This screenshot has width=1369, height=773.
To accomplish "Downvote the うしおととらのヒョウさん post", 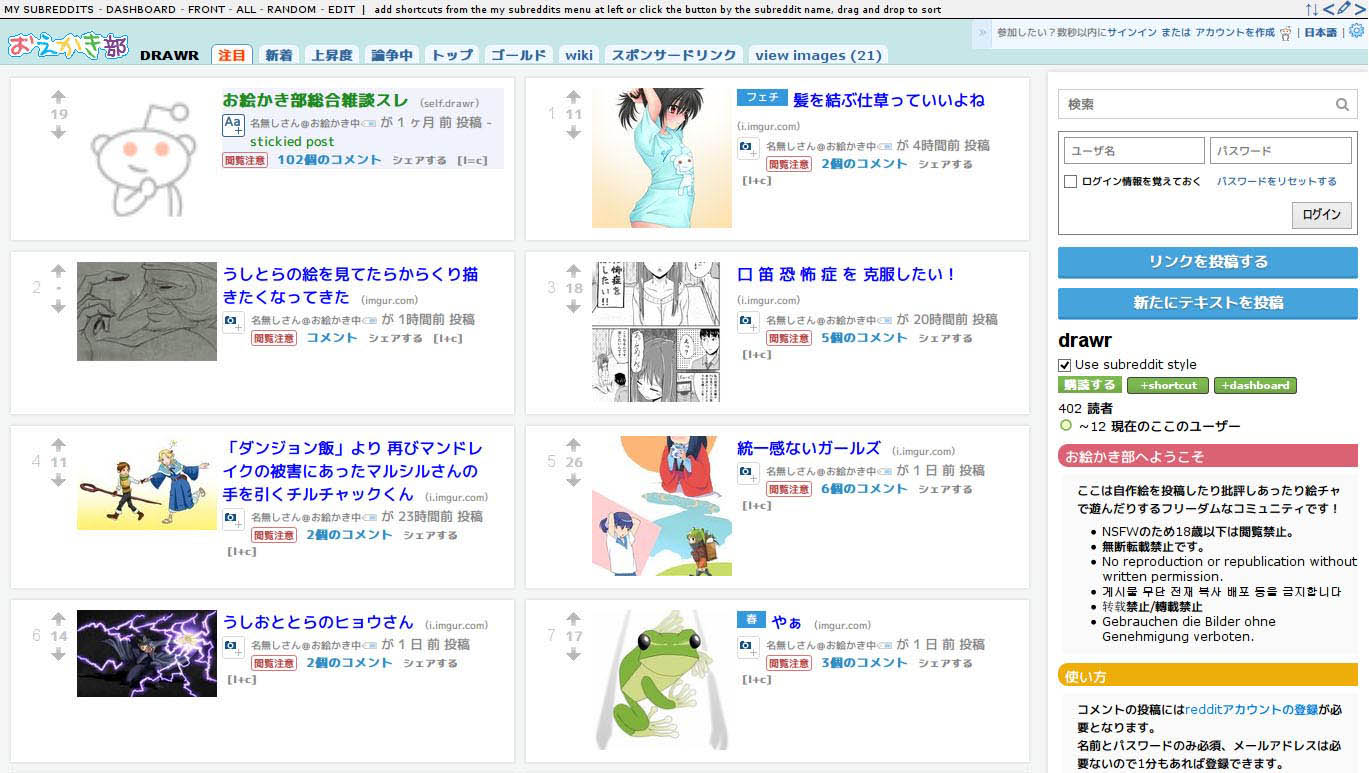I will (58, 655).
